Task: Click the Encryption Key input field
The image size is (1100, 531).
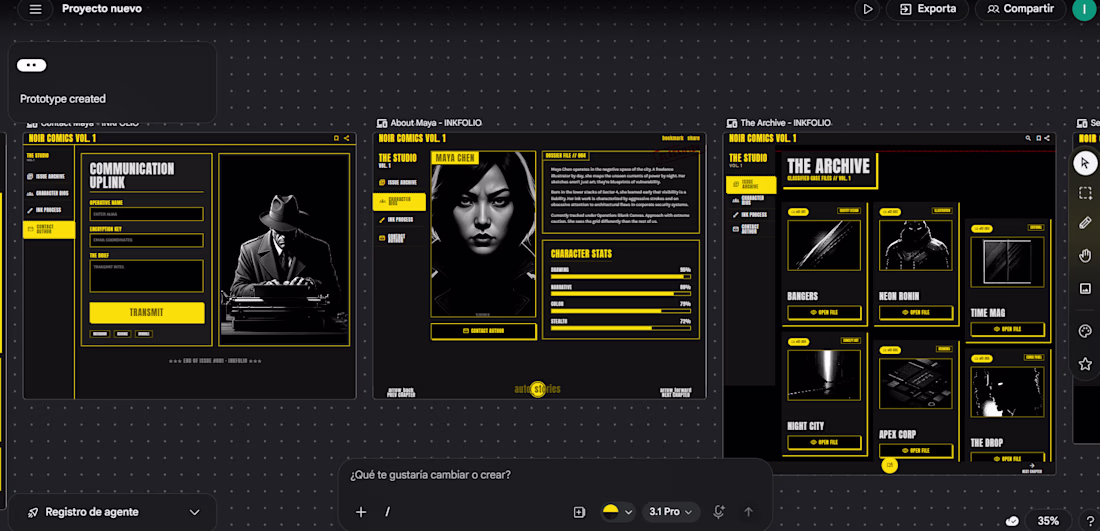Action: point(147,240)
